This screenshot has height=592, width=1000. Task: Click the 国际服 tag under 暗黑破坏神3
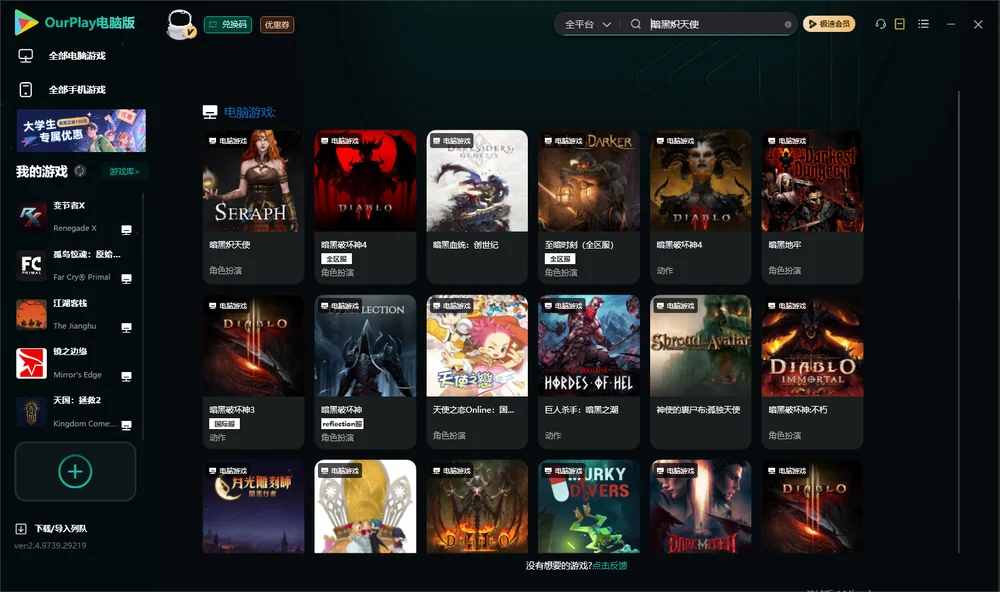(x=224, y=424)
